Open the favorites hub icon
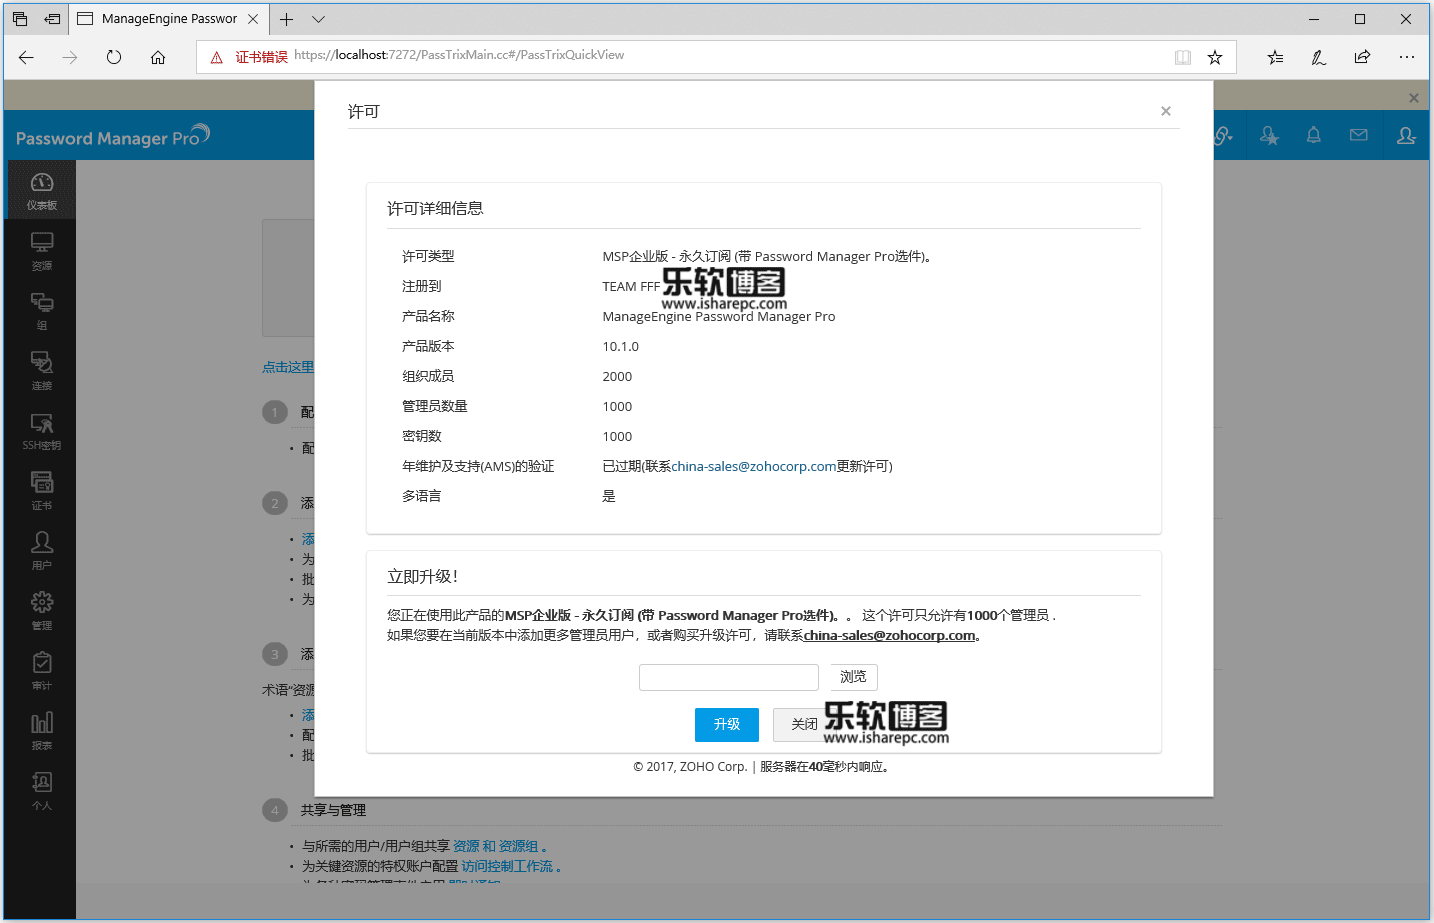 1275,57
